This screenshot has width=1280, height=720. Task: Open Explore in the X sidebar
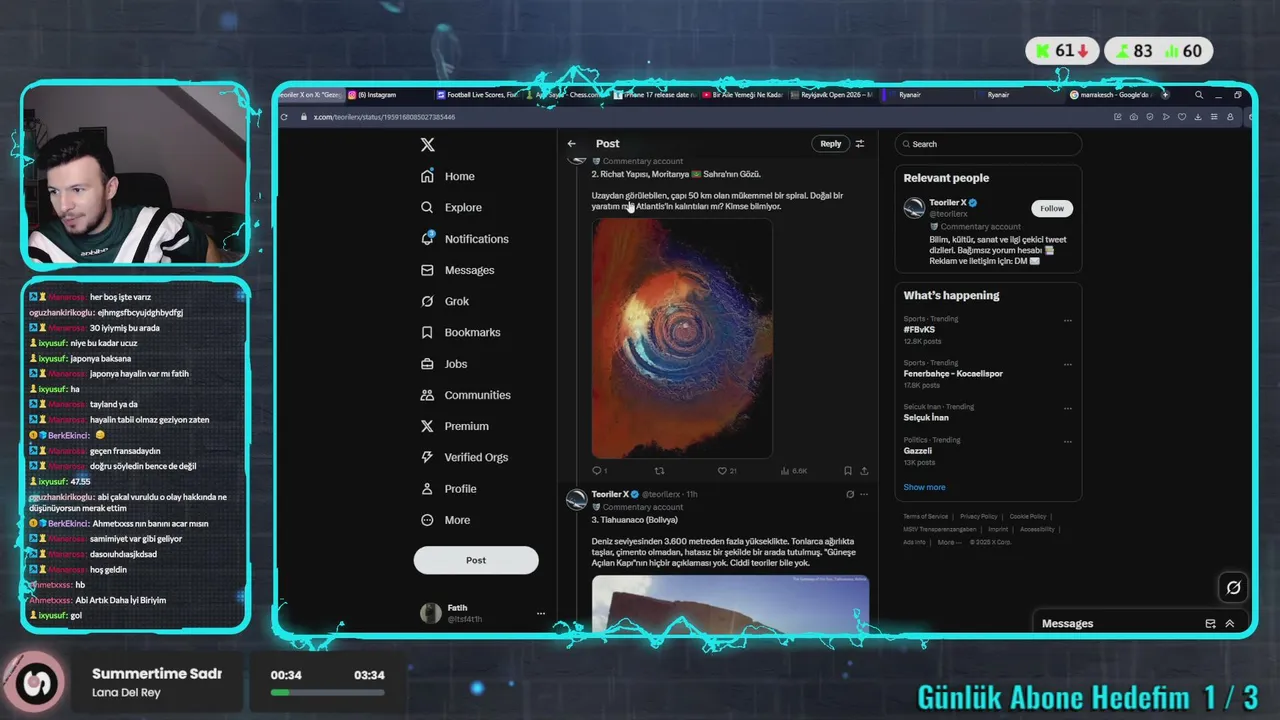coord(451,207)
